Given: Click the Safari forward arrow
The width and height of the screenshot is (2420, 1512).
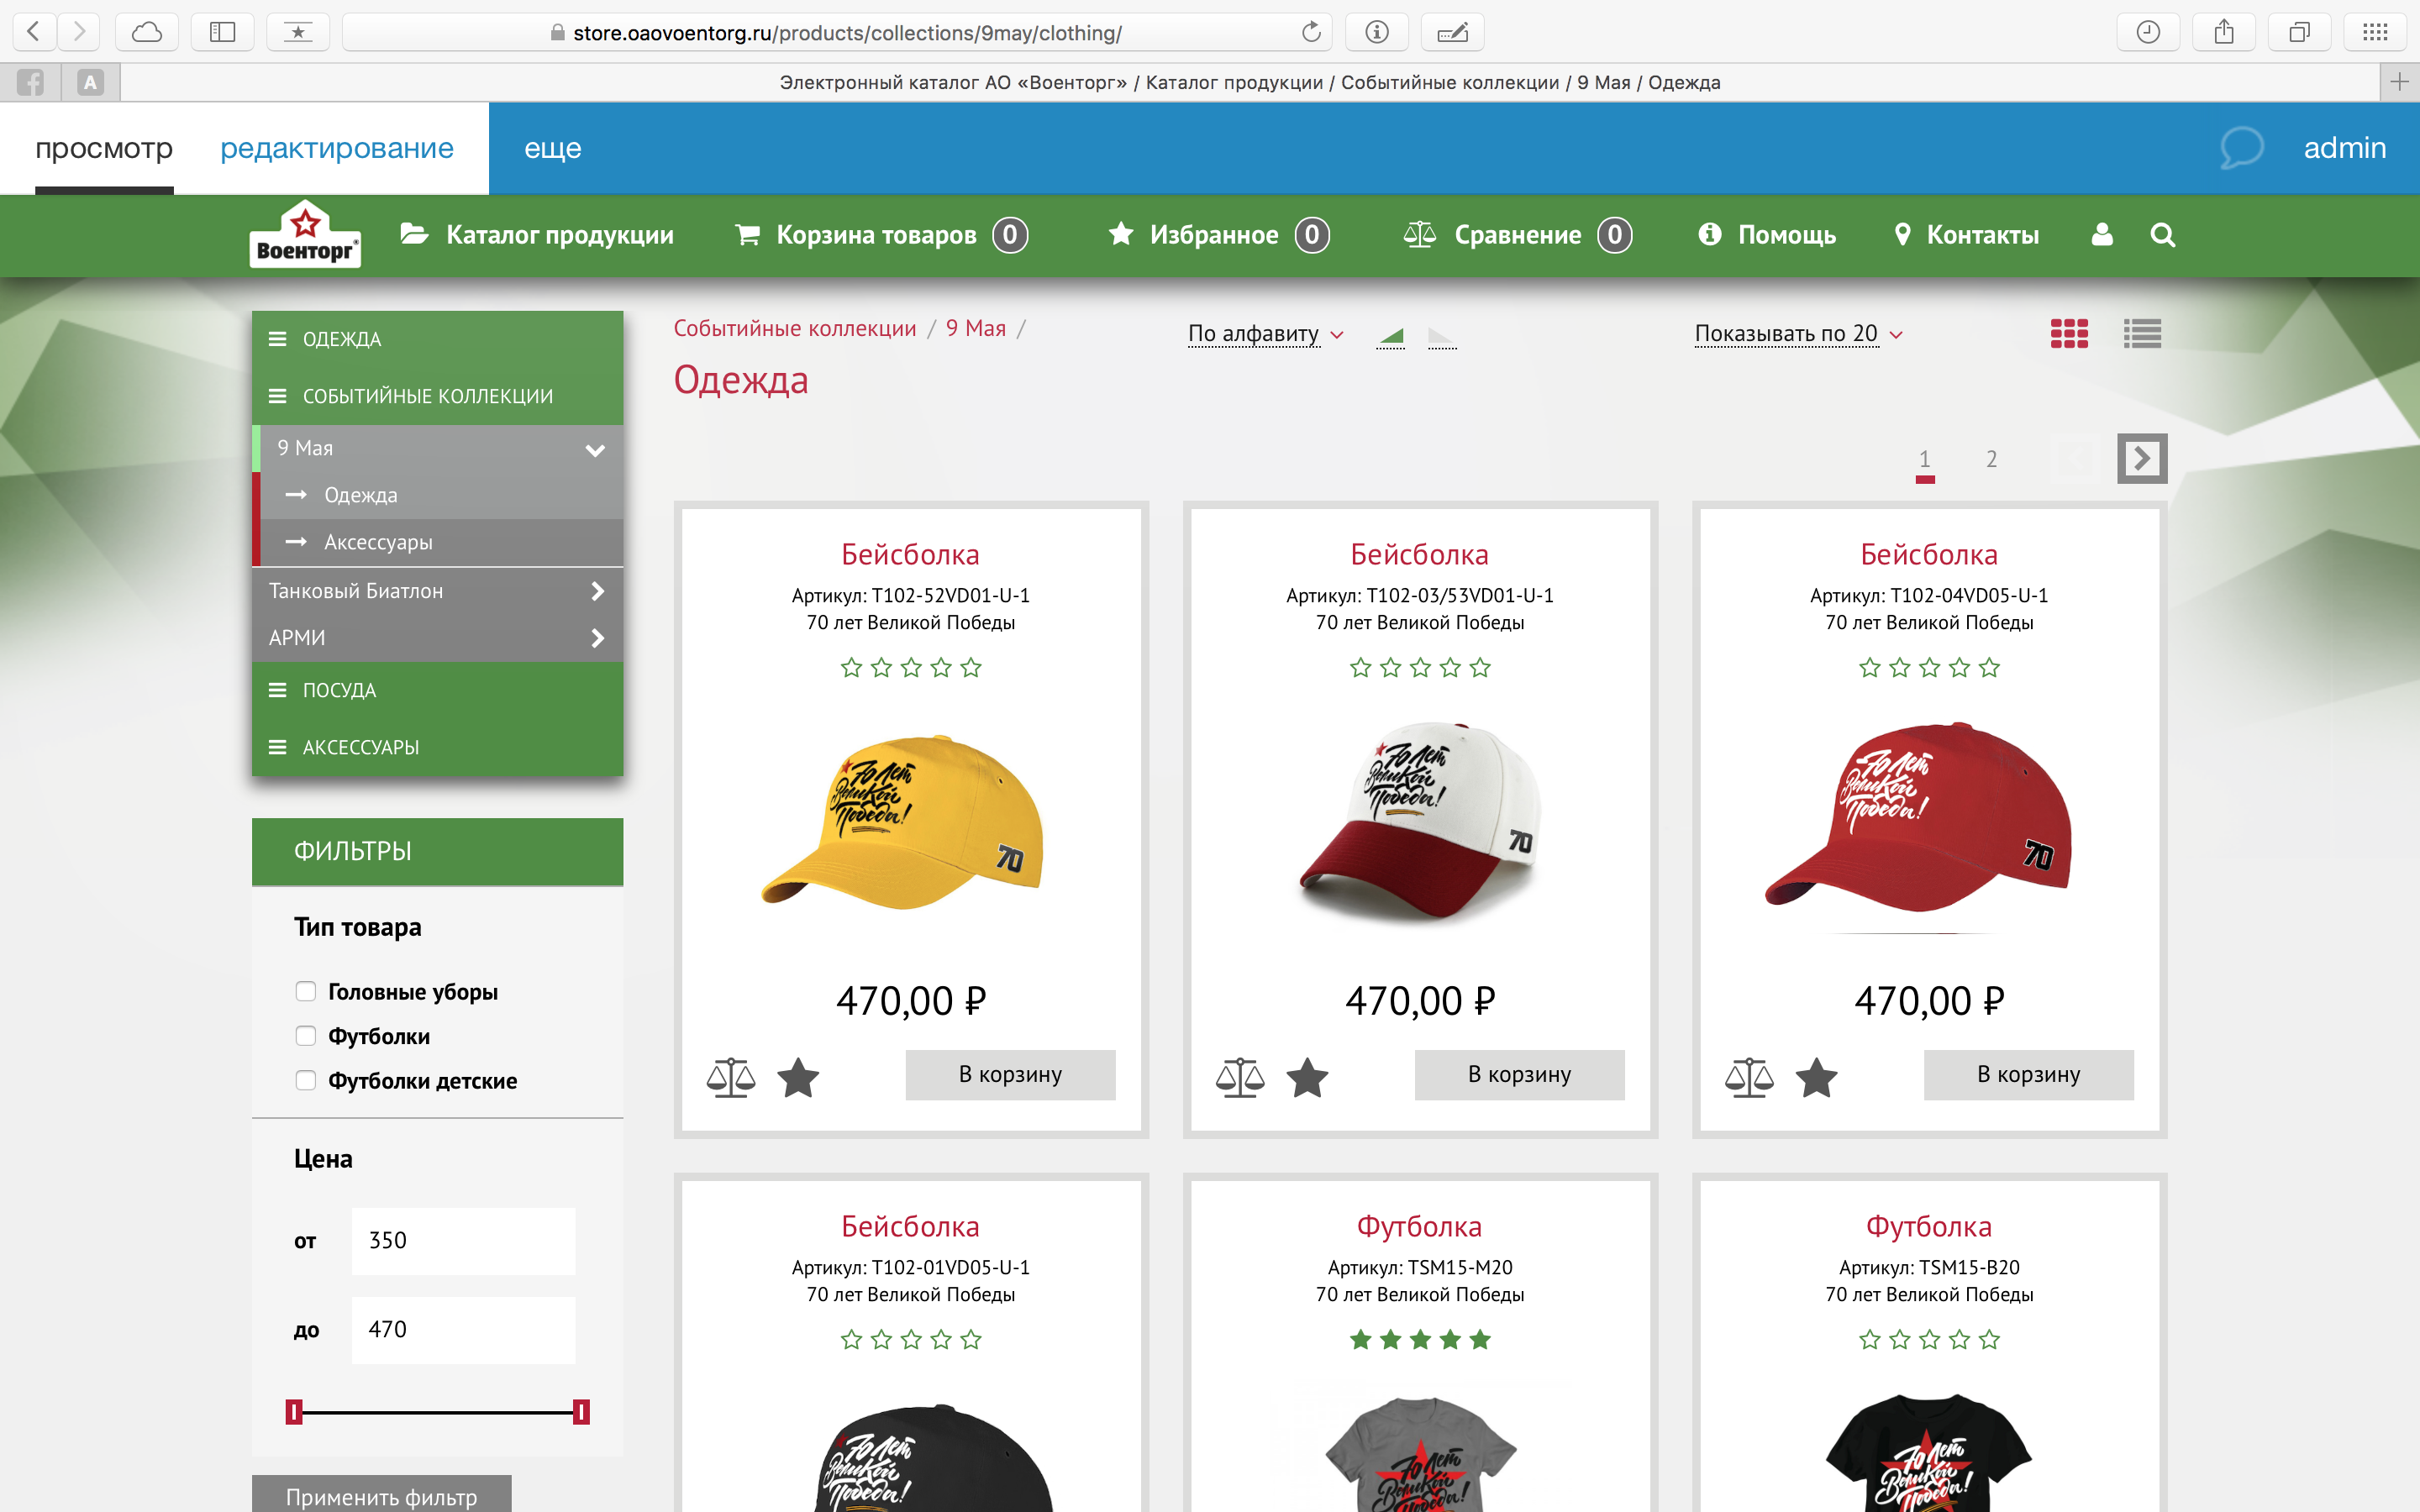Looking at the screenshot, I should click(78, 32).
